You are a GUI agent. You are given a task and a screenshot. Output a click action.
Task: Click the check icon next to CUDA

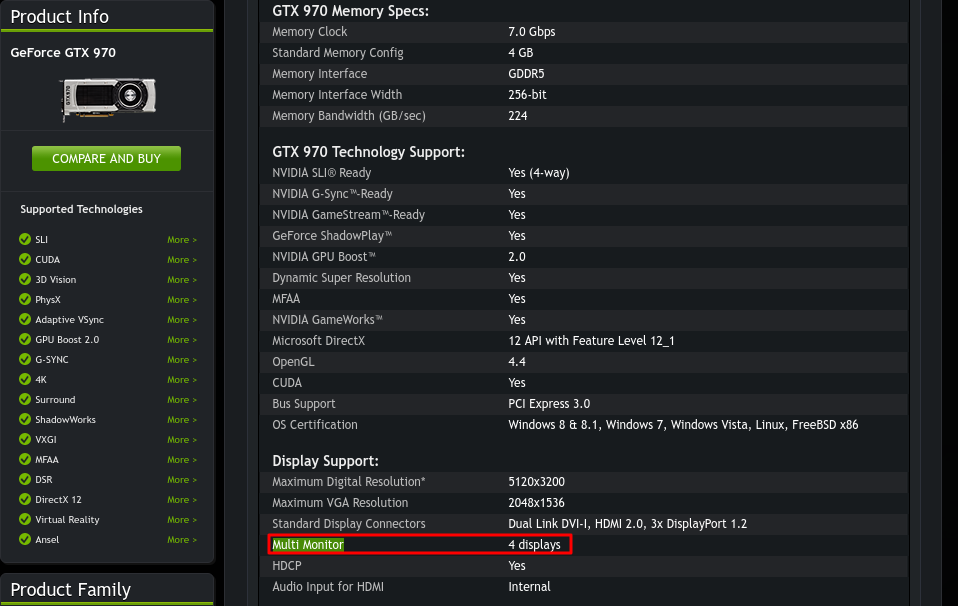(25, 259)
